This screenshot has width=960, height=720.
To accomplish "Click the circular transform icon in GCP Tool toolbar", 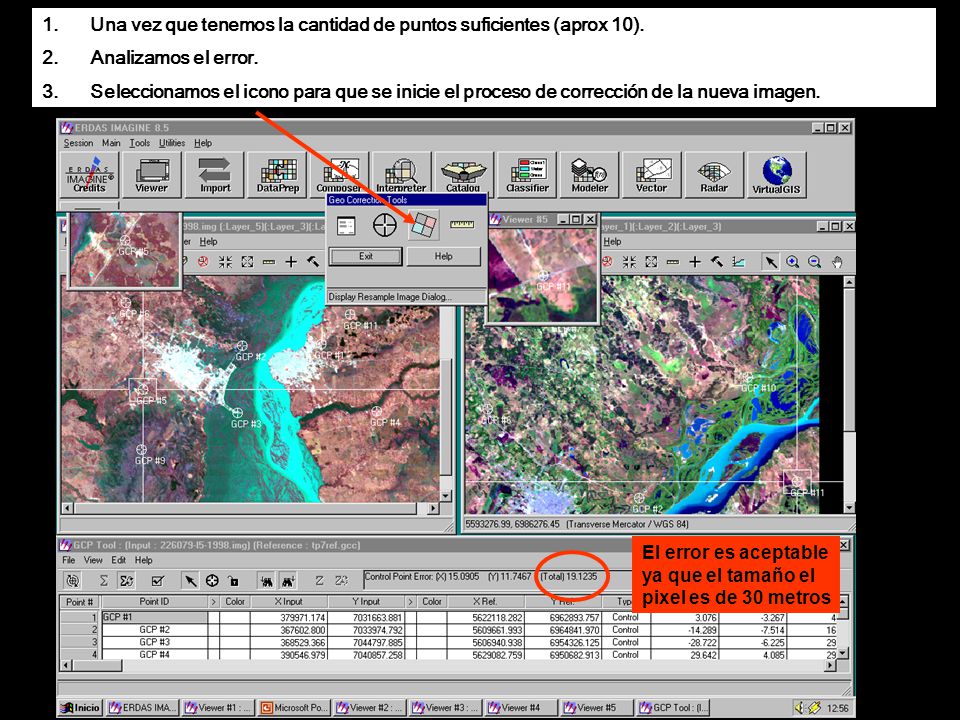I will pyautogui.click(x=73, y=580).
